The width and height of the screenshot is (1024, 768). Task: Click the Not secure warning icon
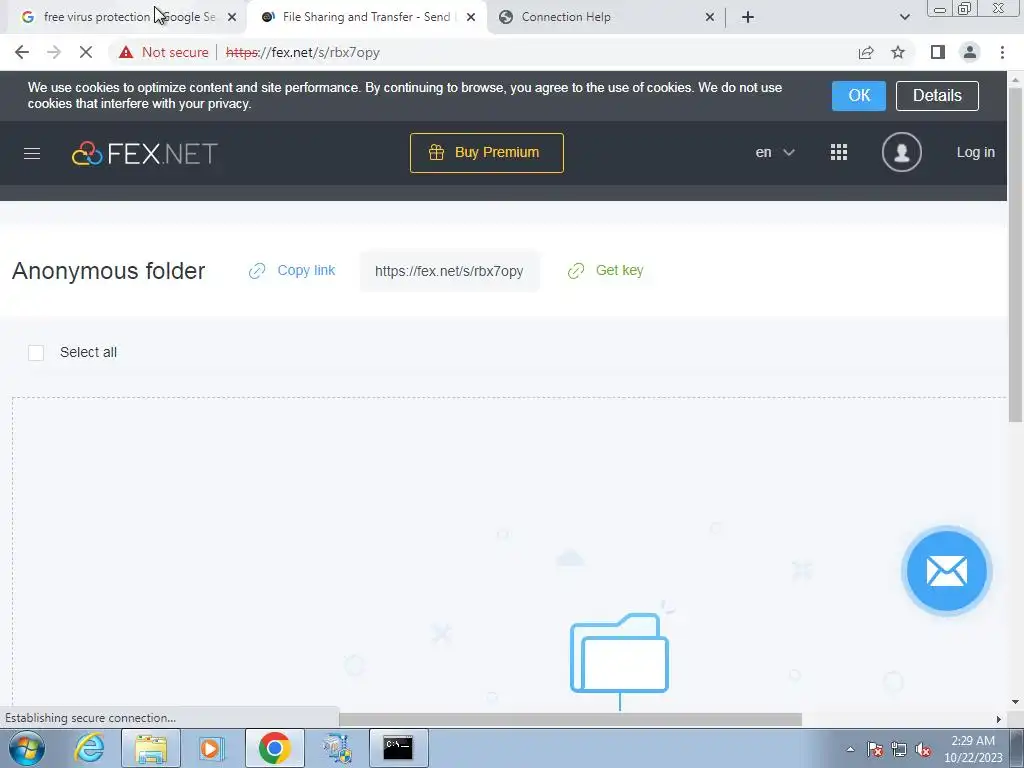point(126,52)
